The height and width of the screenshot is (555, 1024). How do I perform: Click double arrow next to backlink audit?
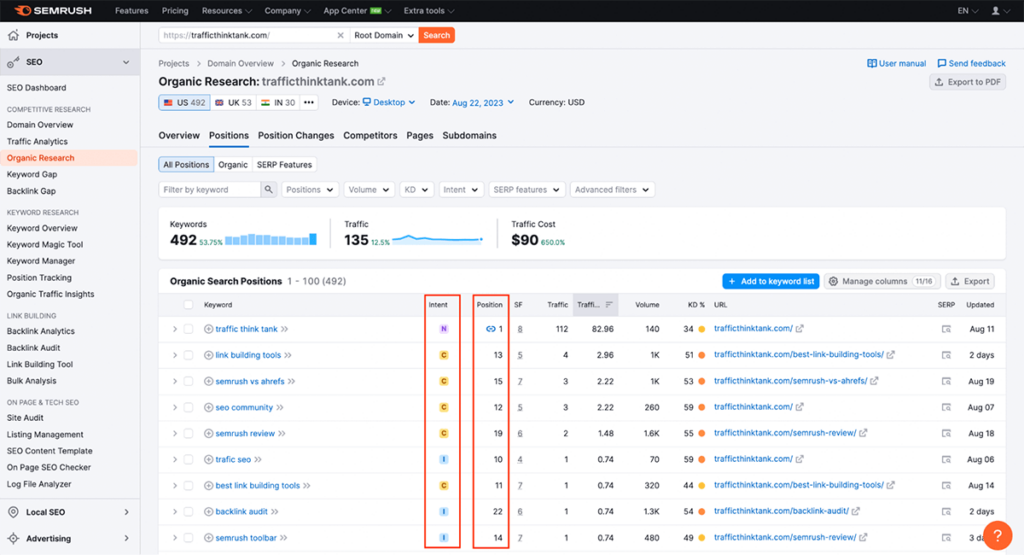[x=275, y=512]
